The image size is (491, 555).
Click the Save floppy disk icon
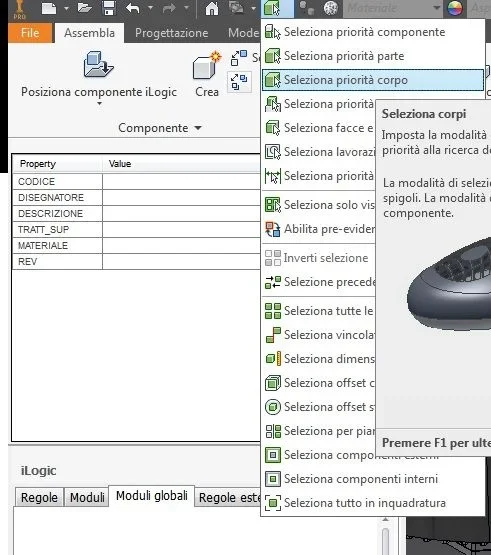109,8
